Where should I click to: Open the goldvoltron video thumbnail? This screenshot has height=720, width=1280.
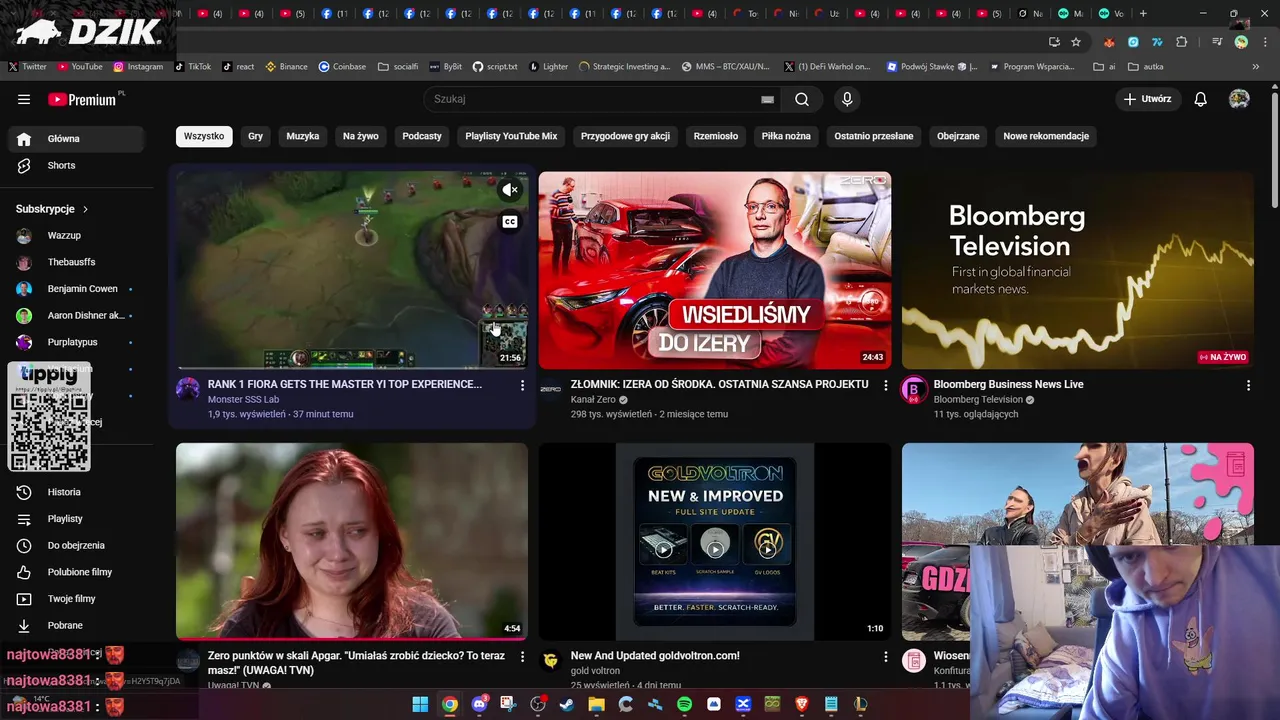(x=715, y=541)
